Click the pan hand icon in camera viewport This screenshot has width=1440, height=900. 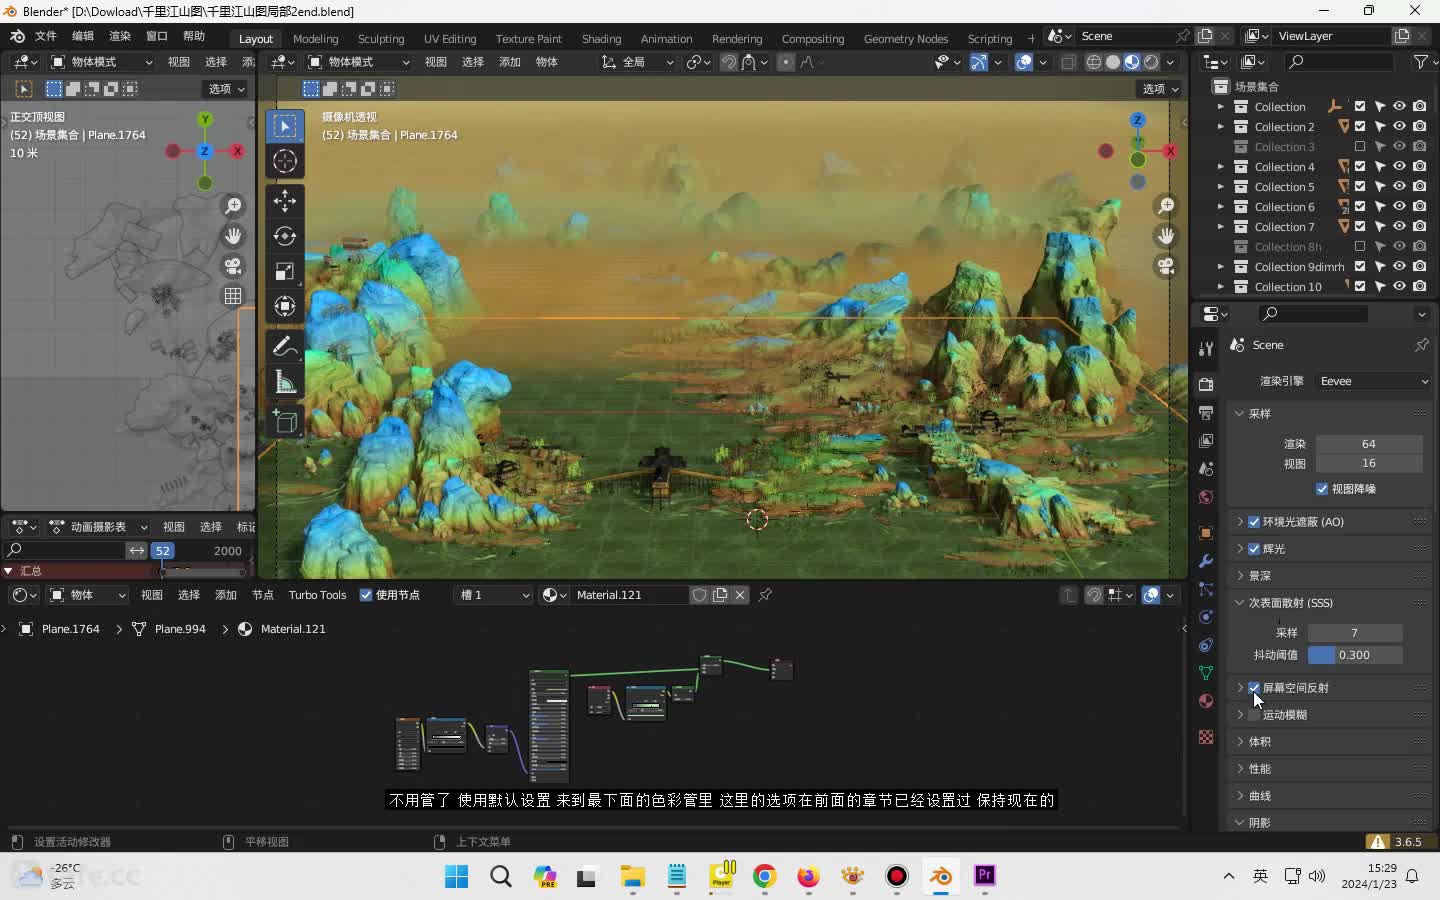tap(1166, 236)
